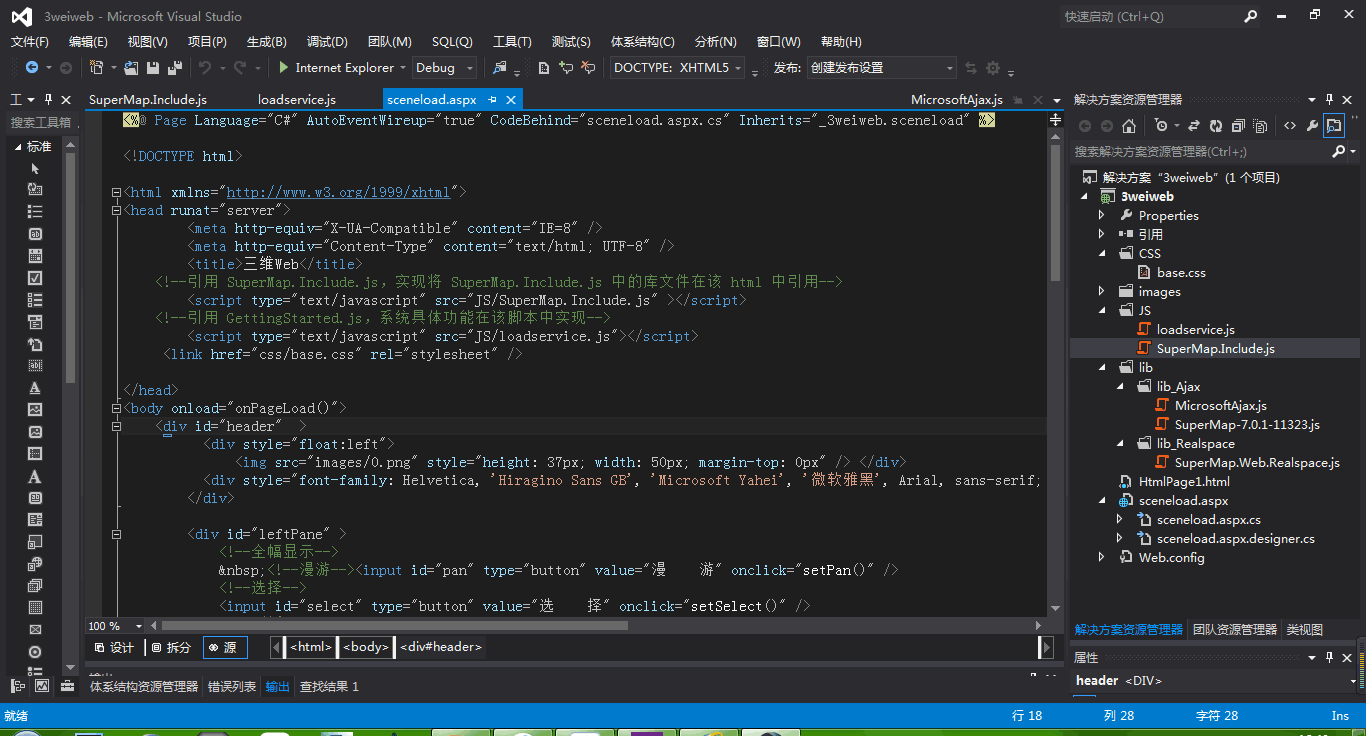
Task: Click the Preview Selected Items folder icon
Action: point(1334,126)
